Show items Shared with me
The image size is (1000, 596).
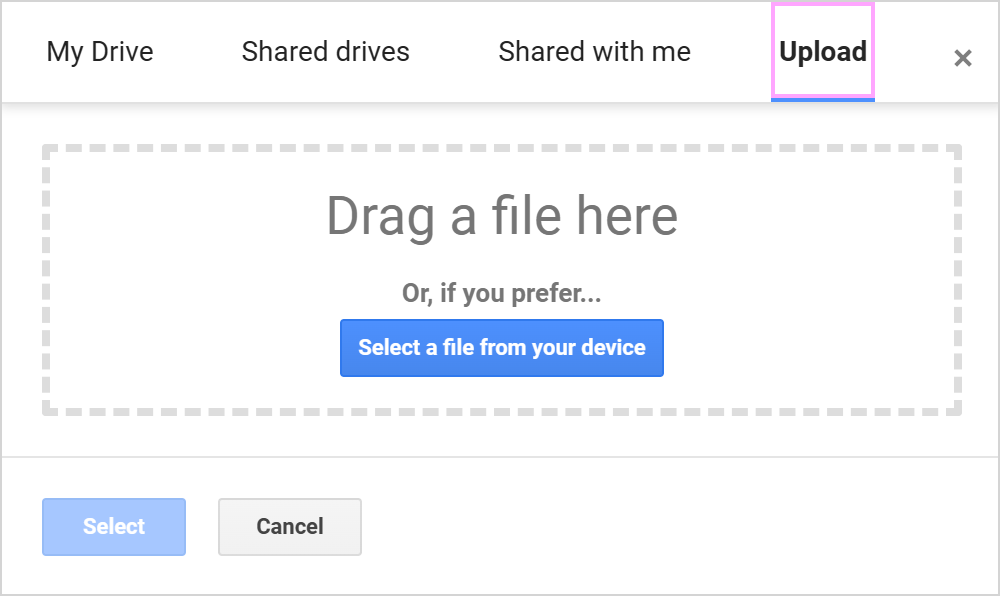pyautogui.click(x=594, y=52)
